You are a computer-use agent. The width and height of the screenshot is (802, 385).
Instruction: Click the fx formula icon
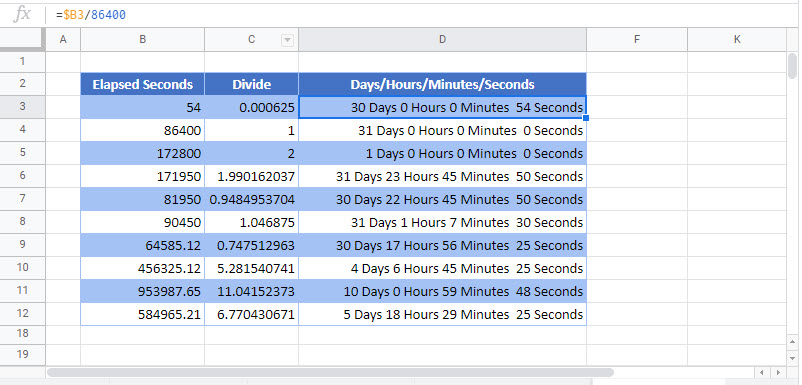[x=22, y=14]
